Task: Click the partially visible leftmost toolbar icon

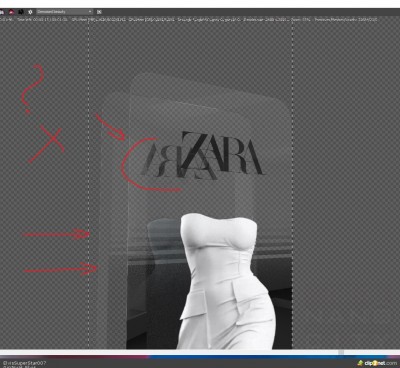Action: (2, 12)
